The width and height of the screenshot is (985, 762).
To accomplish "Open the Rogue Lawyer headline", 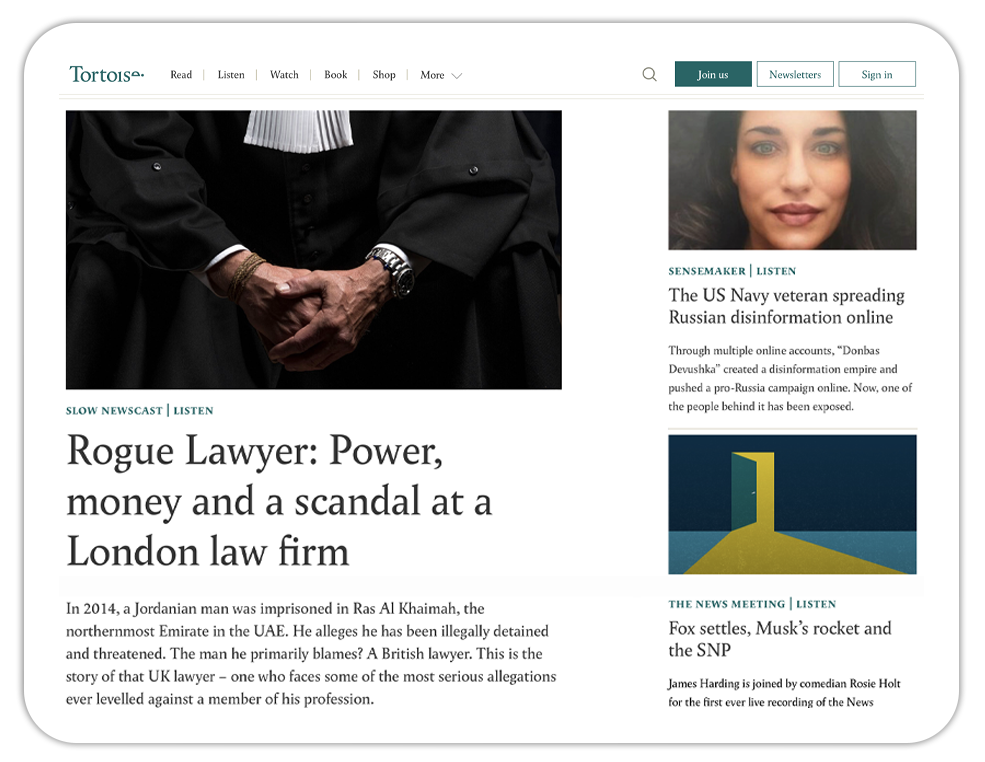I will 280,501.
